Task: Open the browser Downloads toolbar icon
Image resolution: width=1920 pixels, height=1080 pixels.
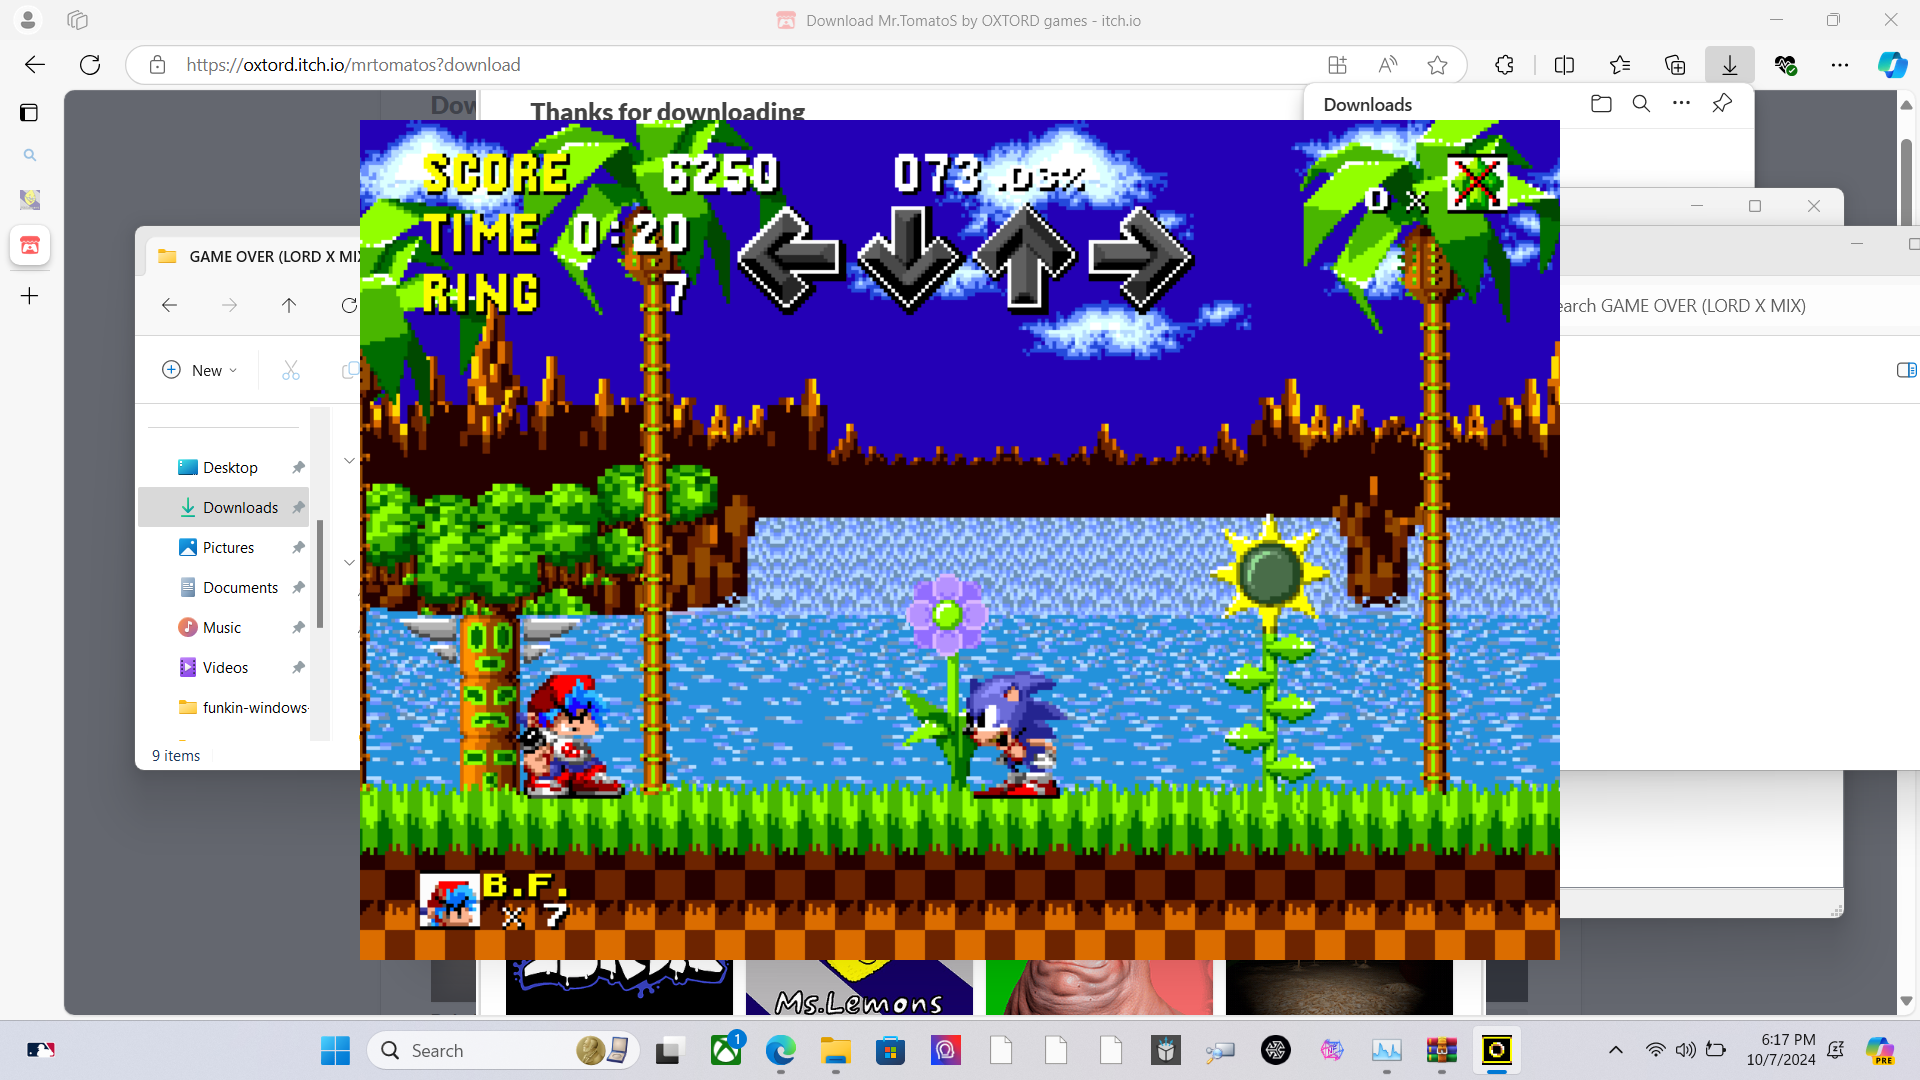Action: click(x=1729, y=65)
